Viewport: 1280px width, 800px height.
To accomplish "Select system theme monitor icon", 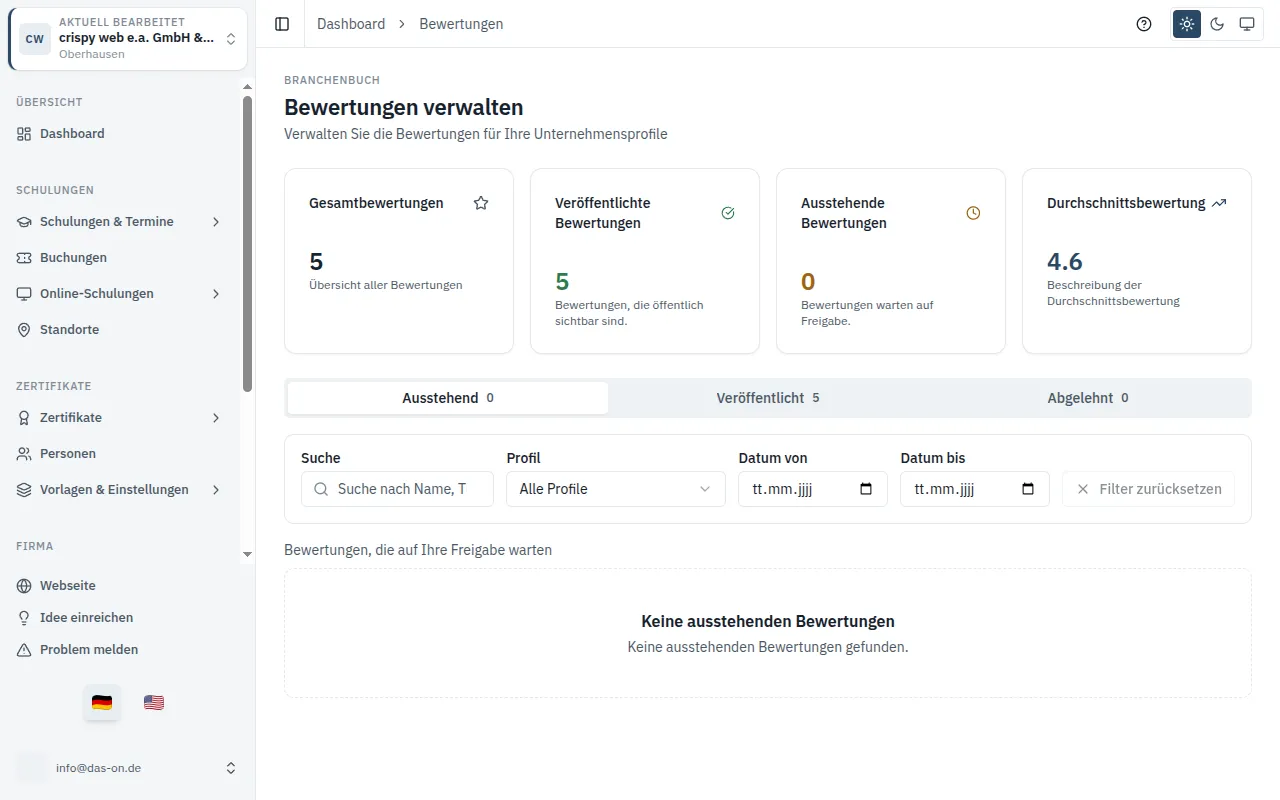I will (1247, 24).
